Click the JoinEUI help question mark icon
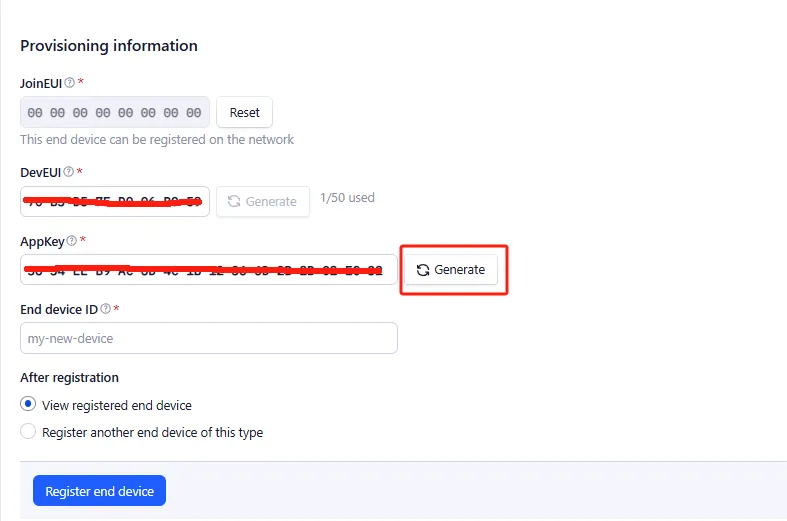This screenshot has width=787, height=521. coord(70,83)
